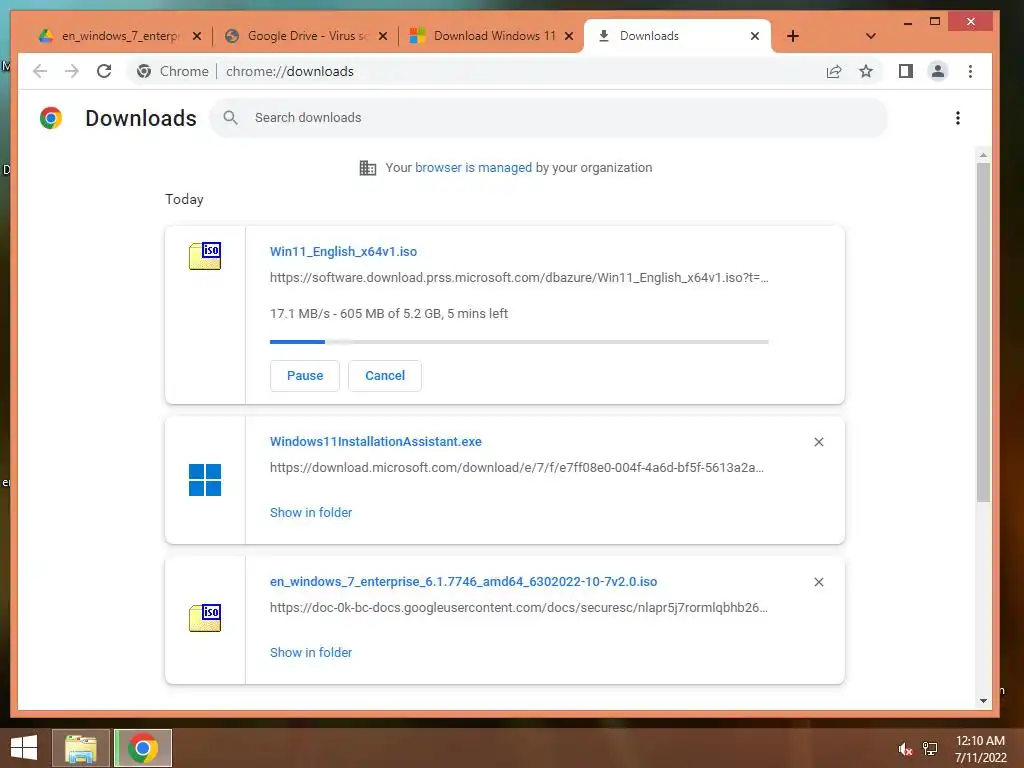Open Chrome's three-dot main menu
This screenshot has height=768, width=1024.
[970, 71]
